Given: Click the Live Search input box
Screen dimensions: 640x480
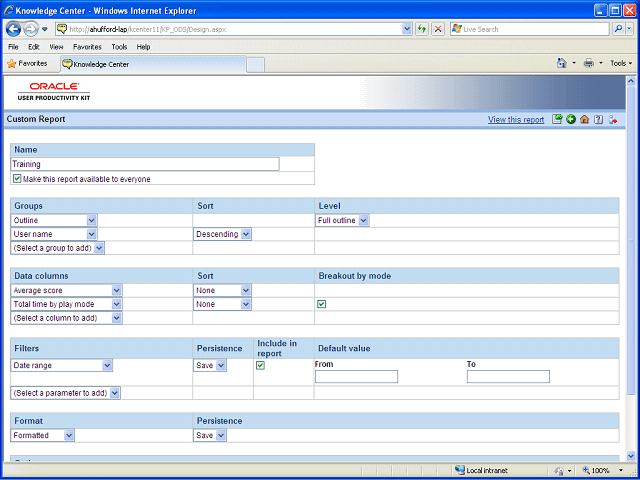Looking at the screenshot, I should [x=530, y=29].
